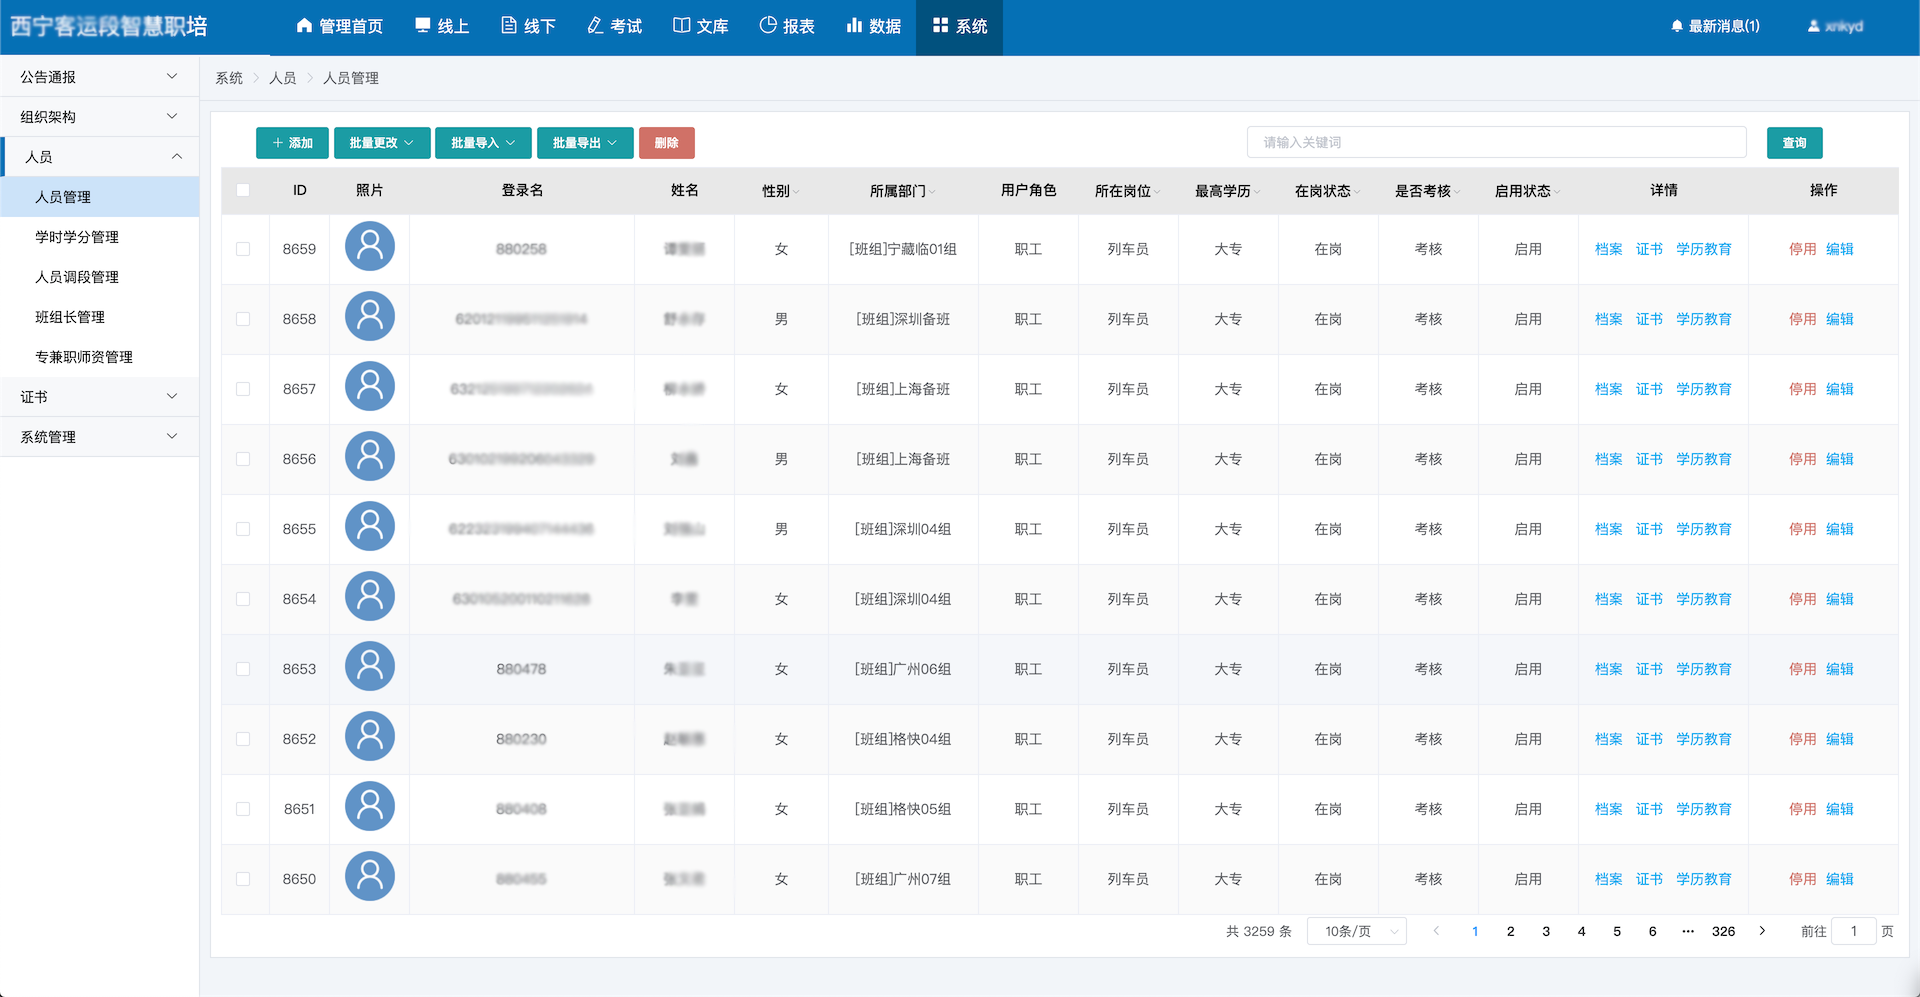Screen dimensions: 1920x997
Task: Click the notification bell icon
Action: [x=1677, y=26]
